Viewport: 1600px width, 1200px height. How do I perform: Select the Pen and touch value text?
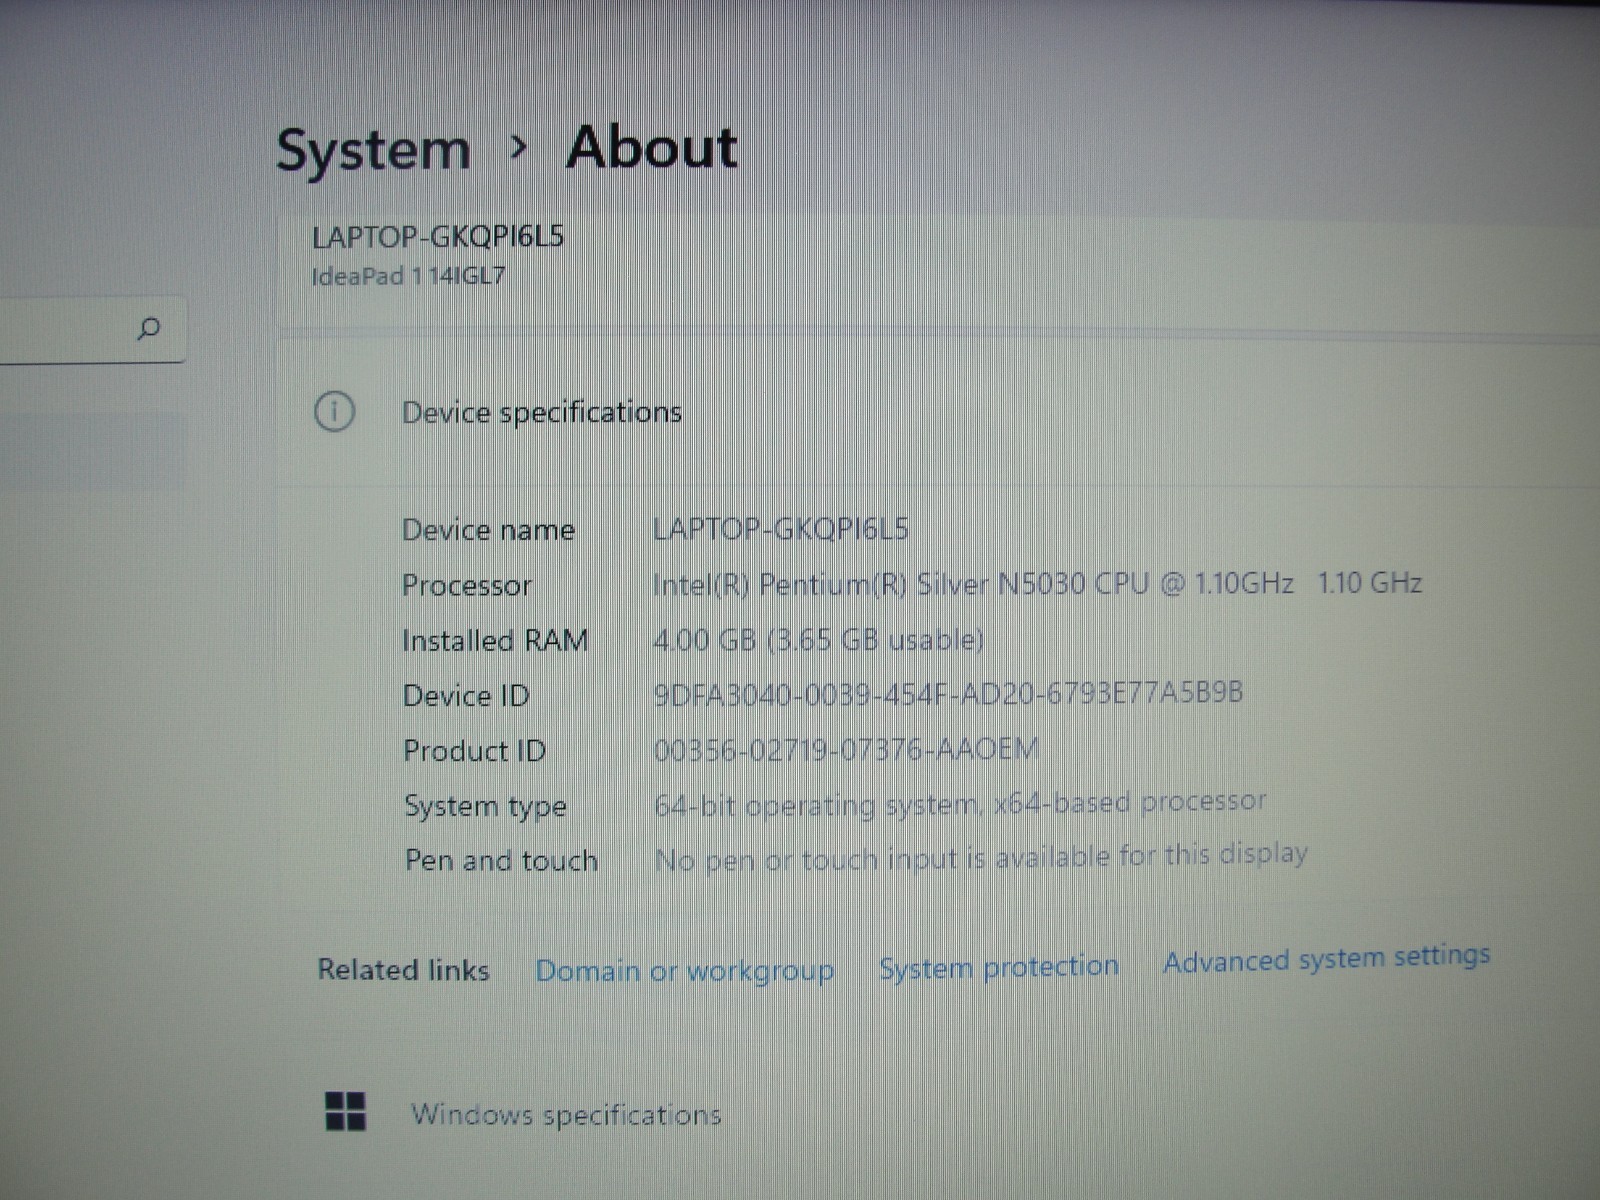[x=980, y=857]
